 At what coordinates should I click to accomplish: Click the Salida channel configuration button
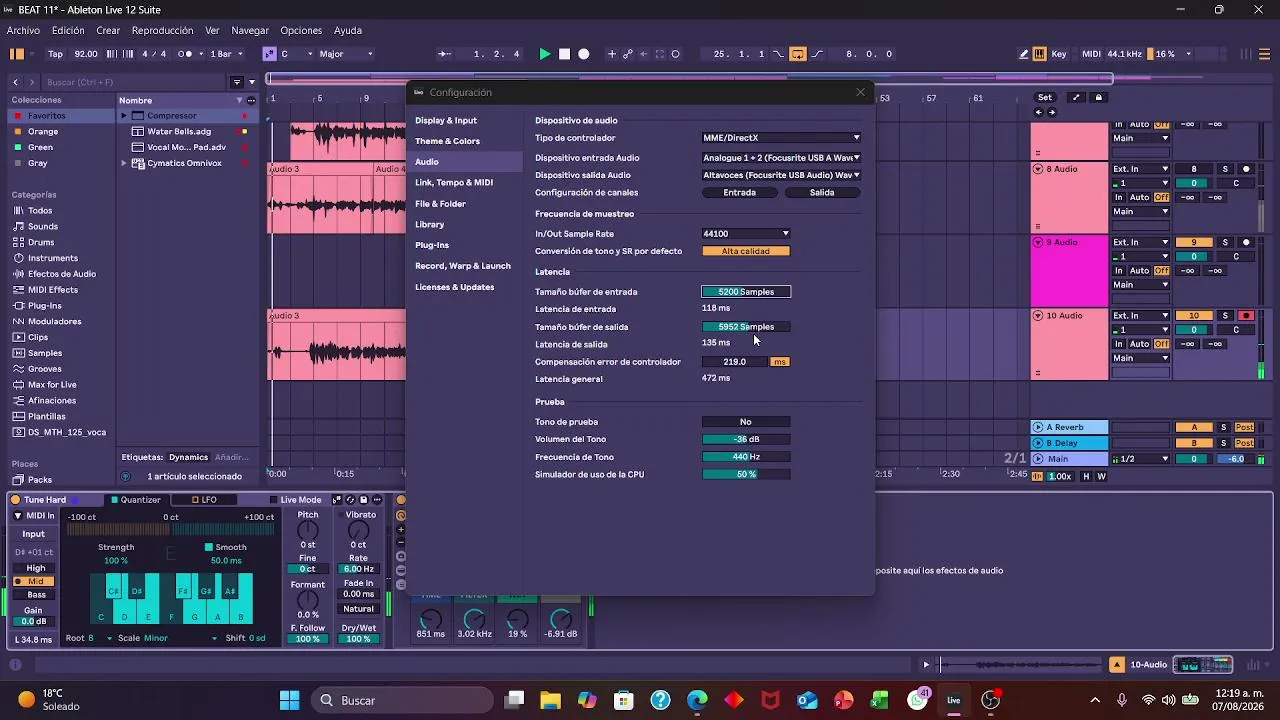[822, 193]
